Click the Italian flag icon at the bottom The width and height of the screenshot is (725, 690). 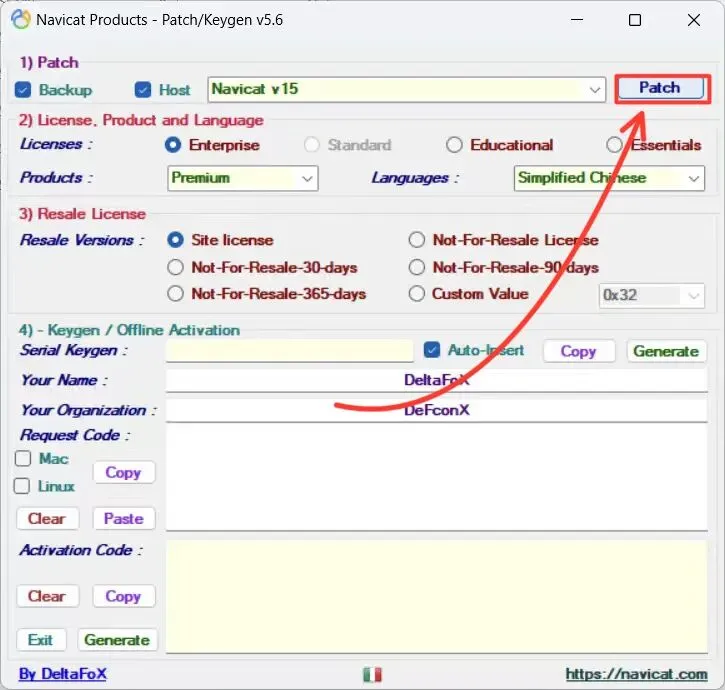coord(372,674)
